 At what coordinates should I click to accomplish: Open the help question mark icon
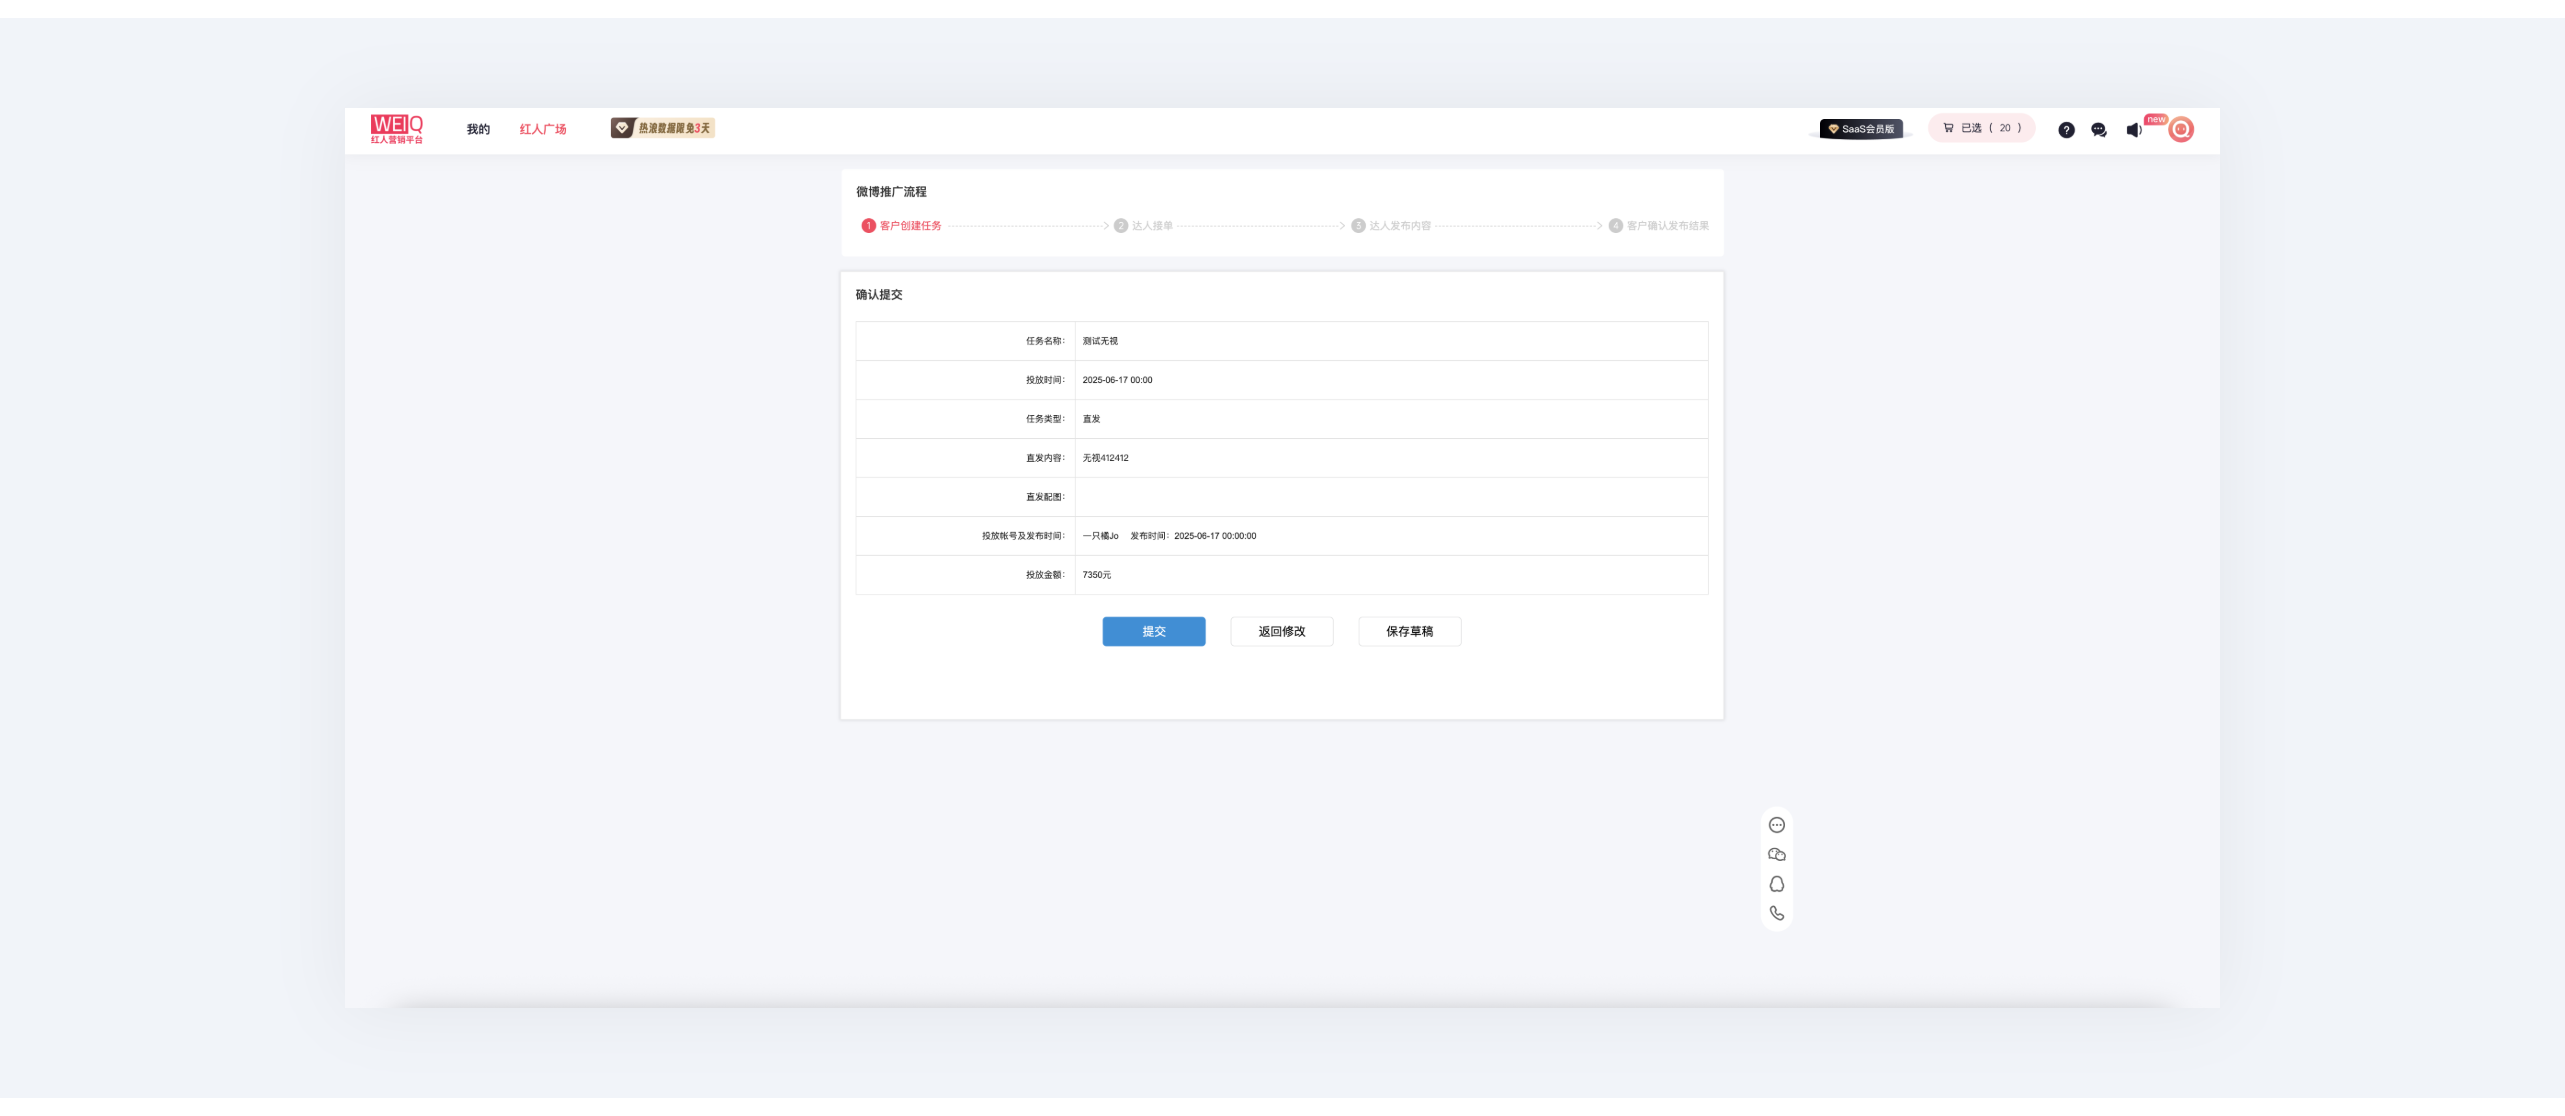pyautogui.click(x=2066, y=130)
